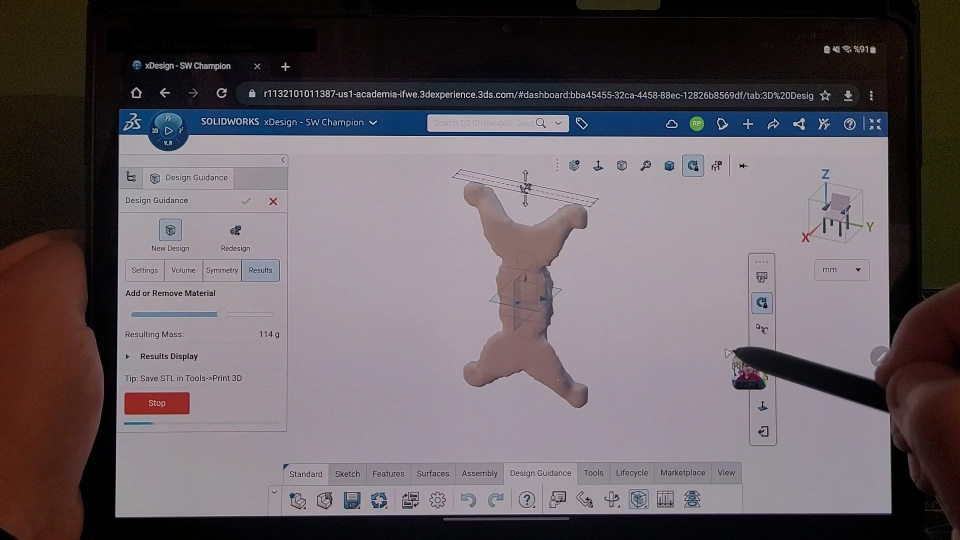The image size is (960, 540).
Task: Expand the Results Display section
Action: (128, 356)
